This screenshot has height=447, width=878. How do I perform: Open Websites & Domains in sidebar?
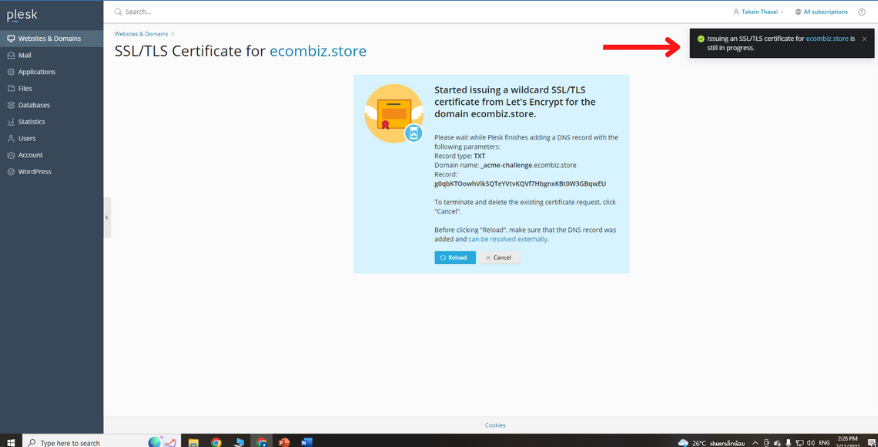click(52, 39)
